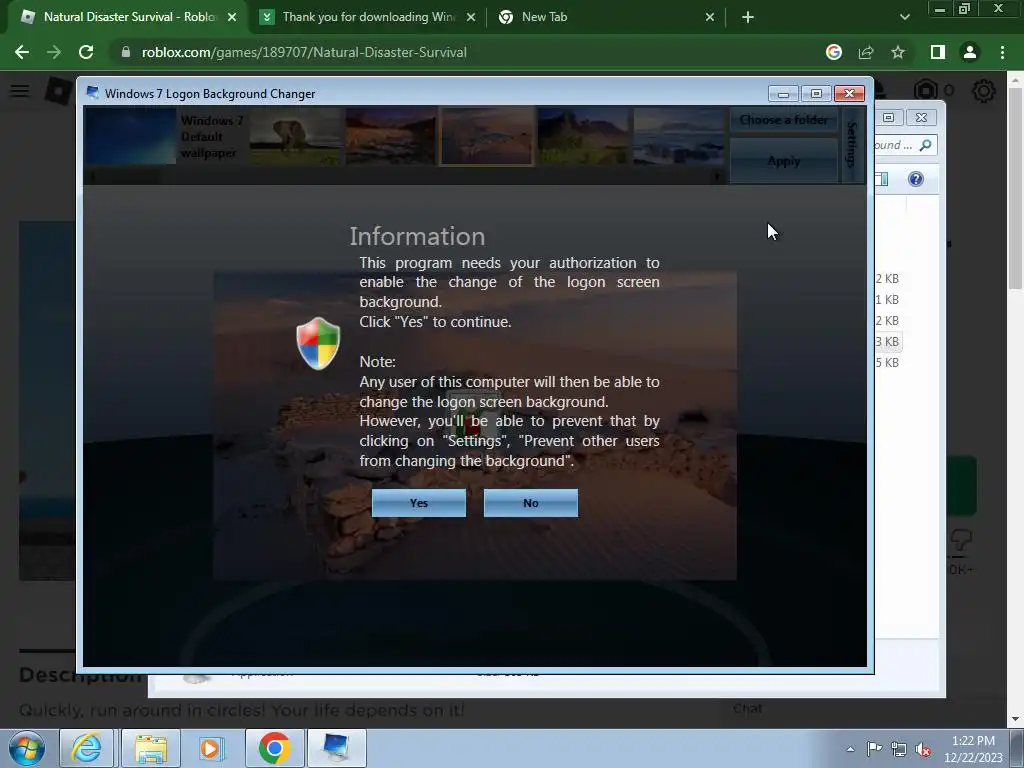Select the sunset landscape wallpaper thumbnail after elephant
Viewport: 1024px width, 768px height.
pos(391,136)
